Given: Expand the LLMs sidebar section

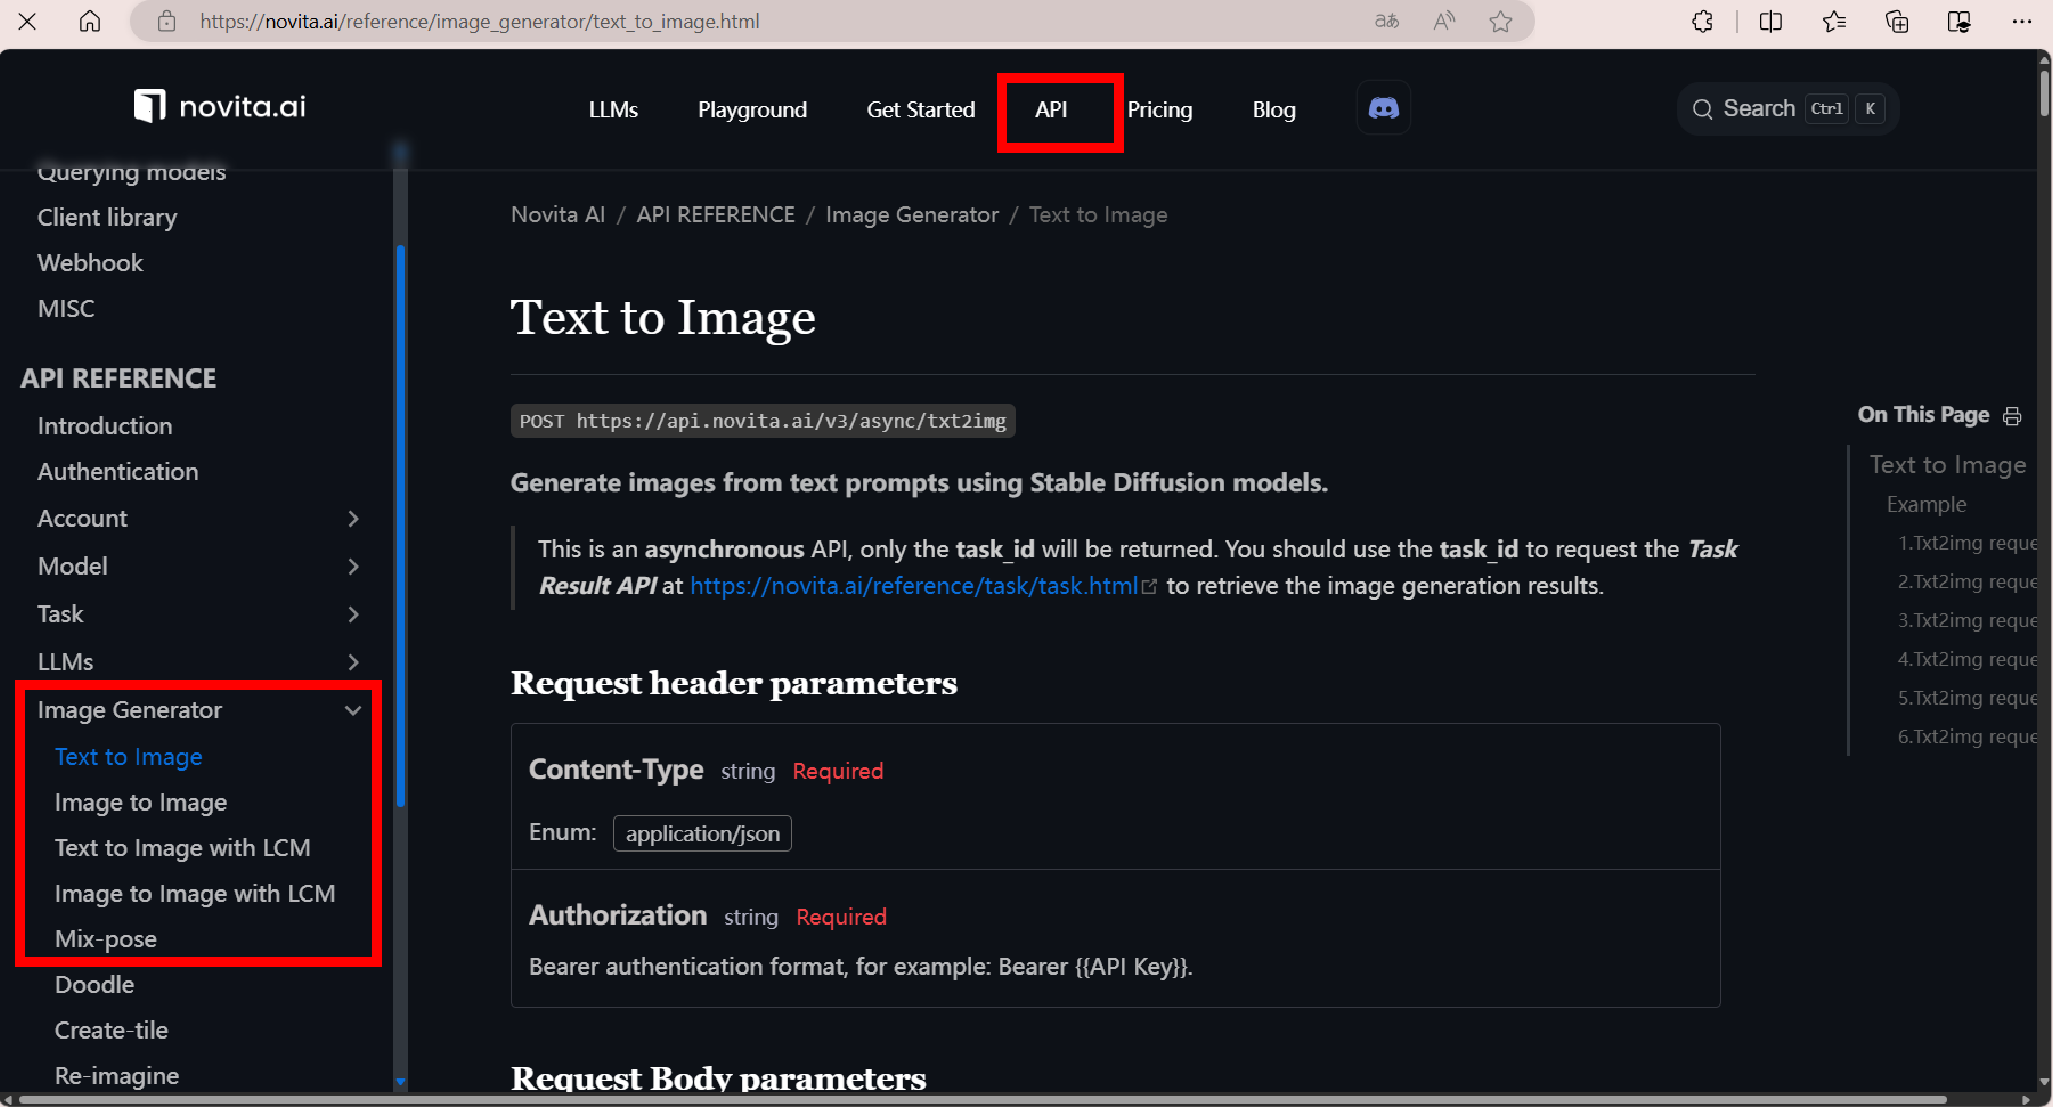Looking at the screenshot, I should (352, 661).
